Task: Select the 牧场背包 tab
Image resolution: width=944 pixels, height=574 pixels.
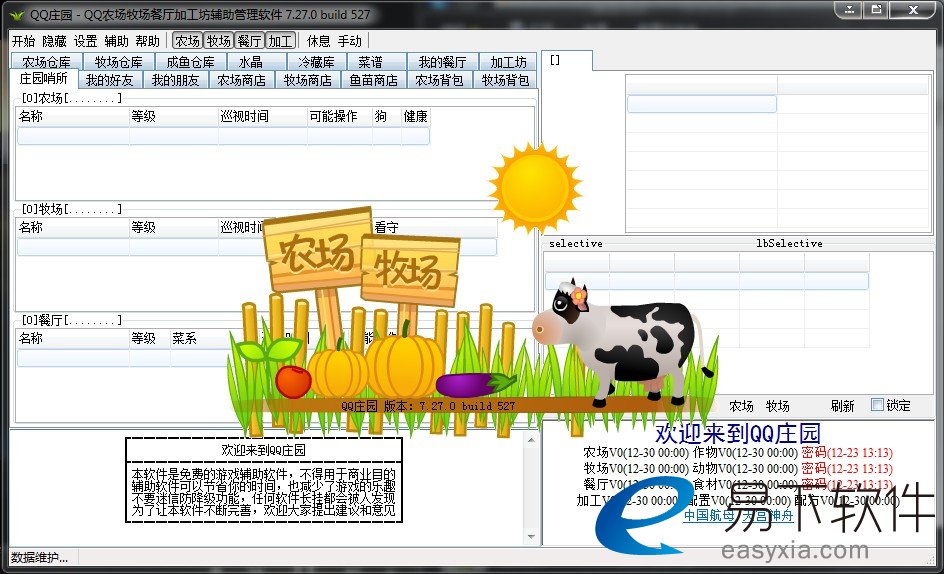Action: click(505, 80)
